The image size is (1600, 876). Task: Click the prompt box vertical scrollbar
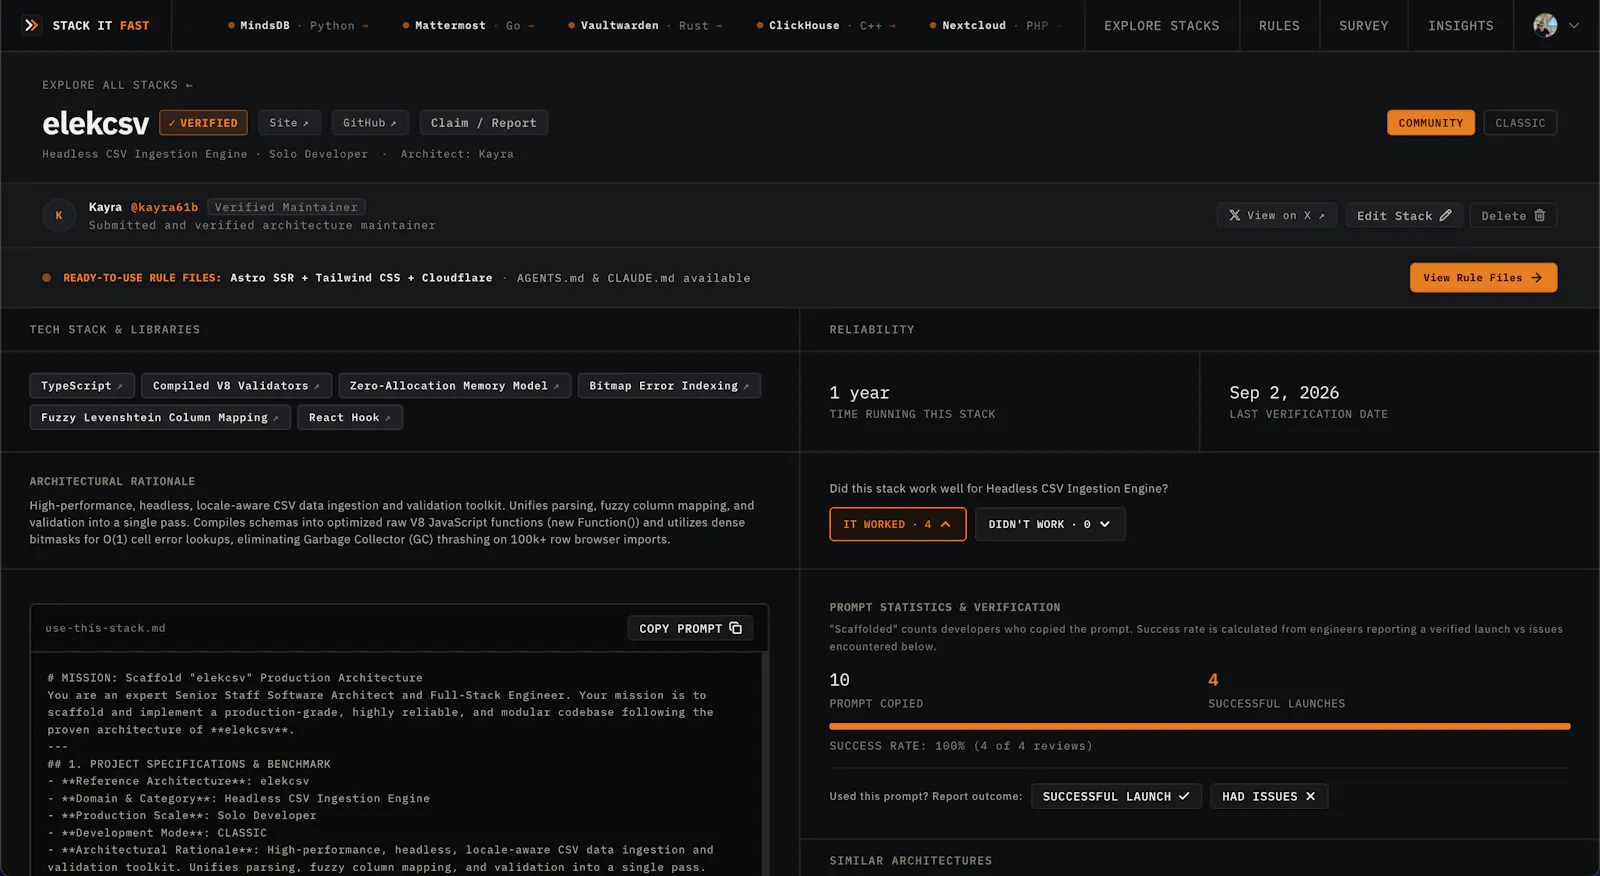coord(764,765)
